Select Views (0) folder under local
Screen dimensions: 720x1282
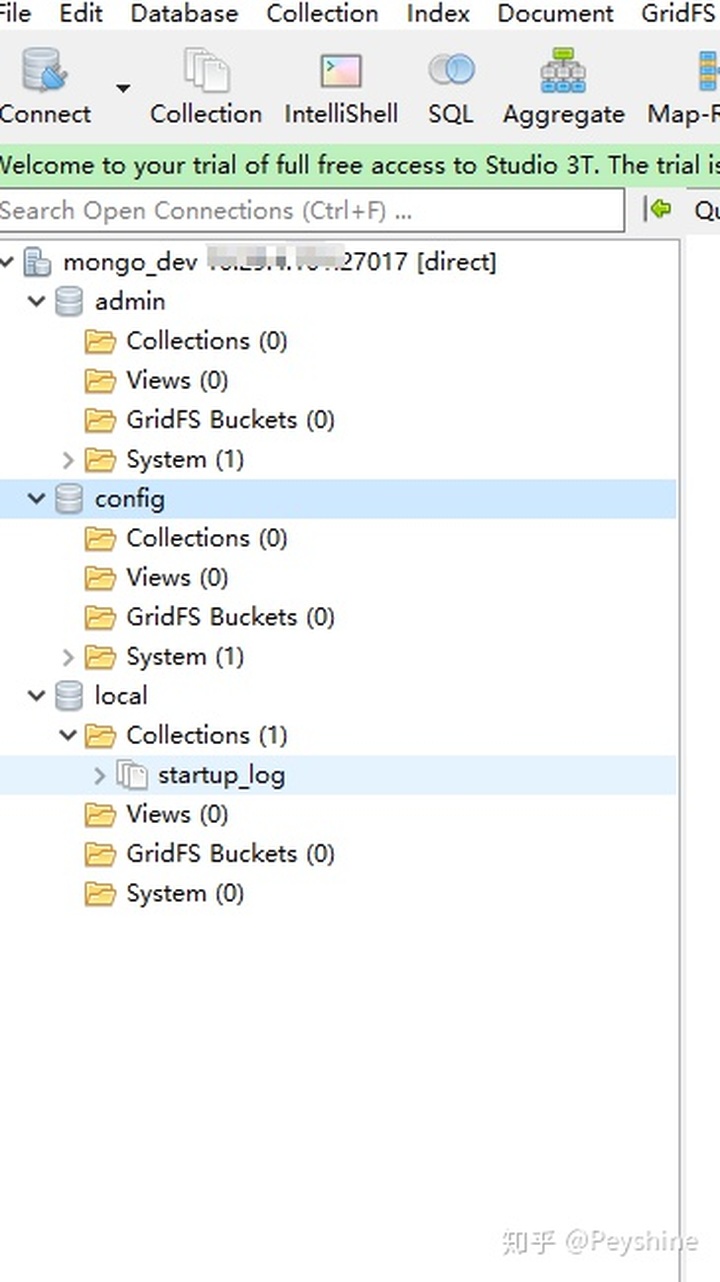156,814
